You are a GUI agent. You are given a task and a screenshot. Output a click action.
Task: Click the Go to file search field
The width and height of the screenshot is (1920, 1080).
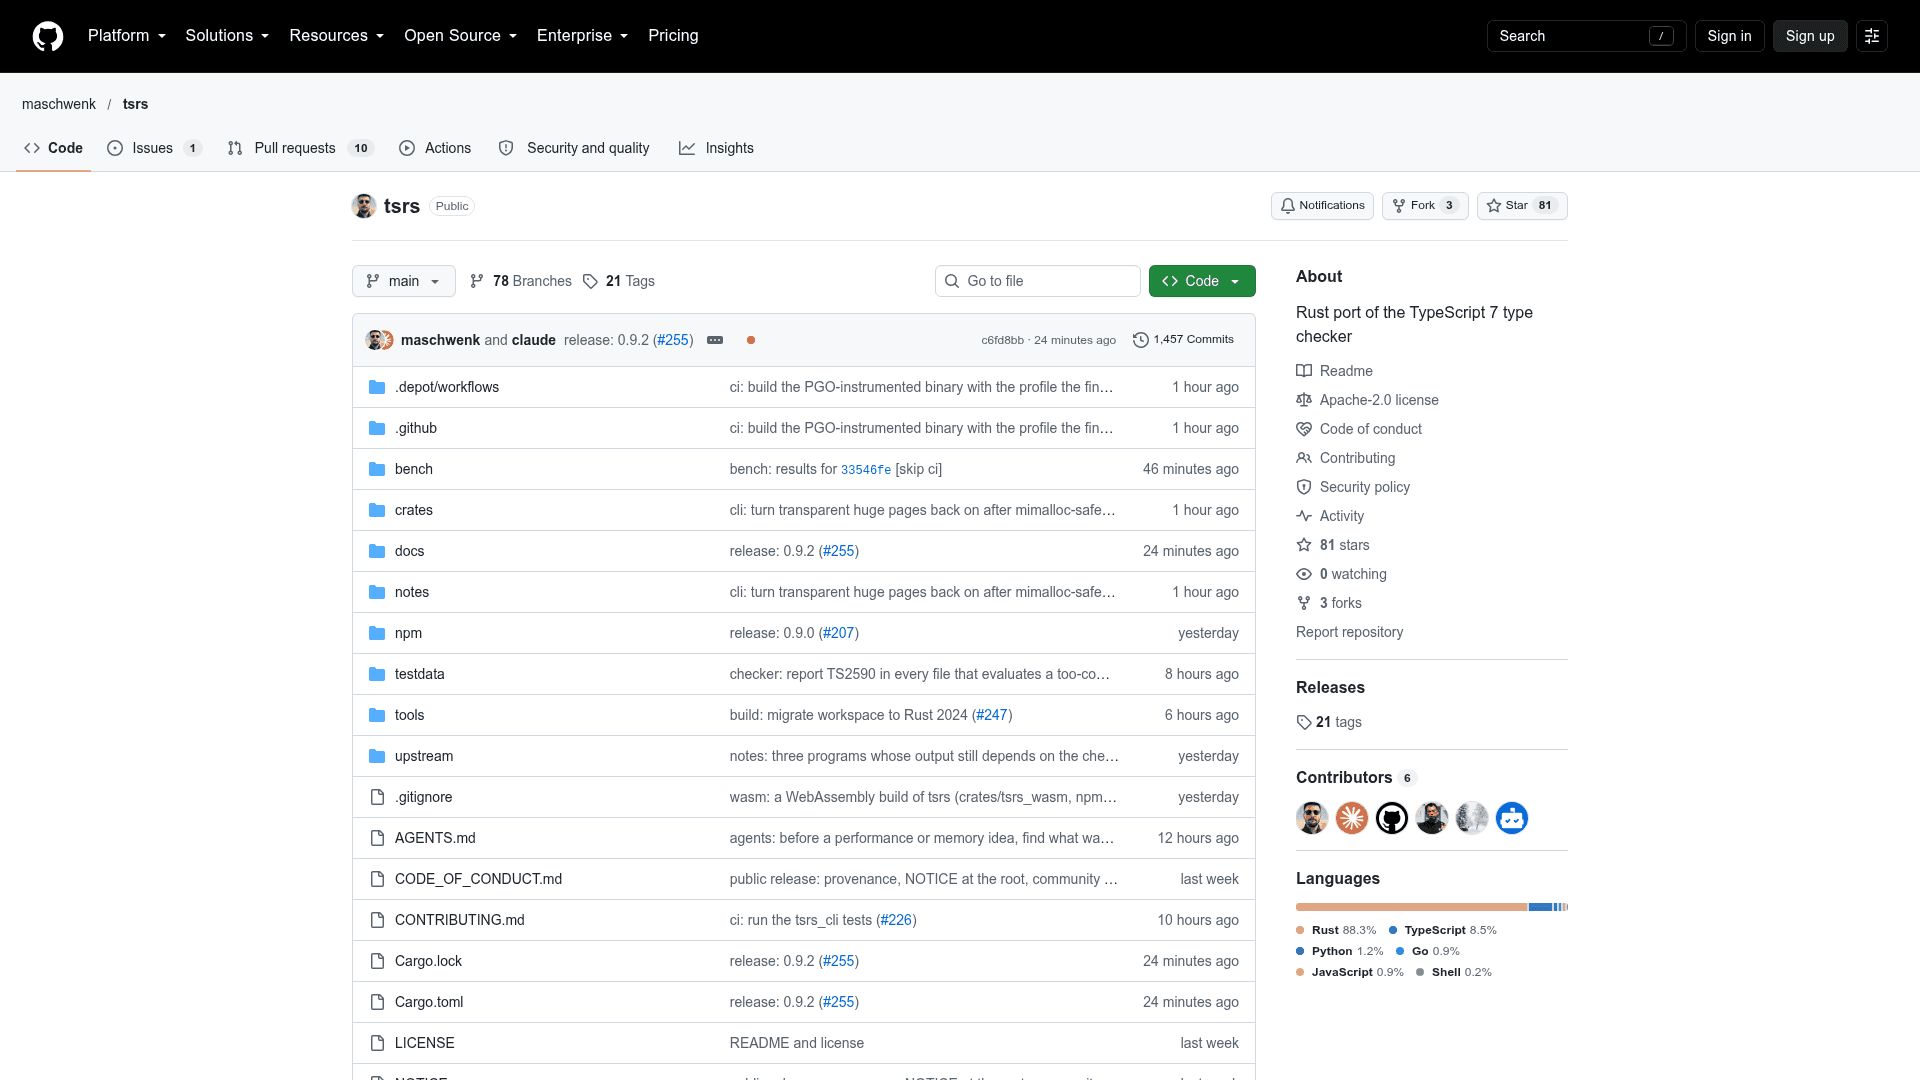coord(1038,281)
